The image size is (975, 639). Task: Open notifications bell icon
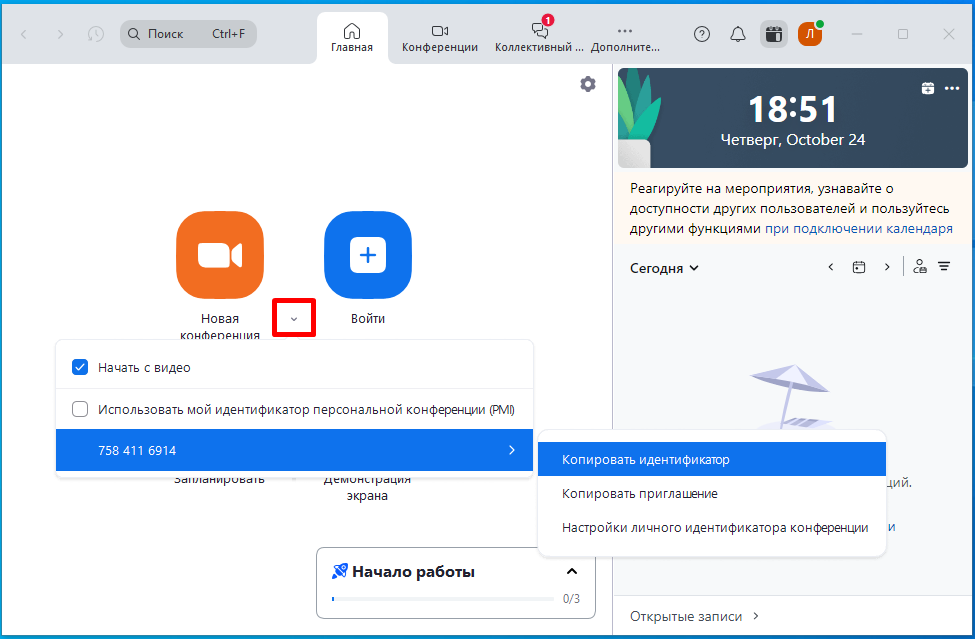(737, 34)
